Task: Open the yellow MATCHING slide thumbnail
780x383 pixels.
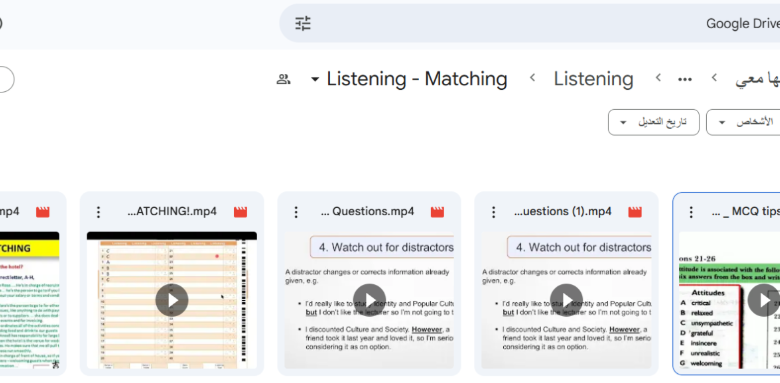Action: 29,300
